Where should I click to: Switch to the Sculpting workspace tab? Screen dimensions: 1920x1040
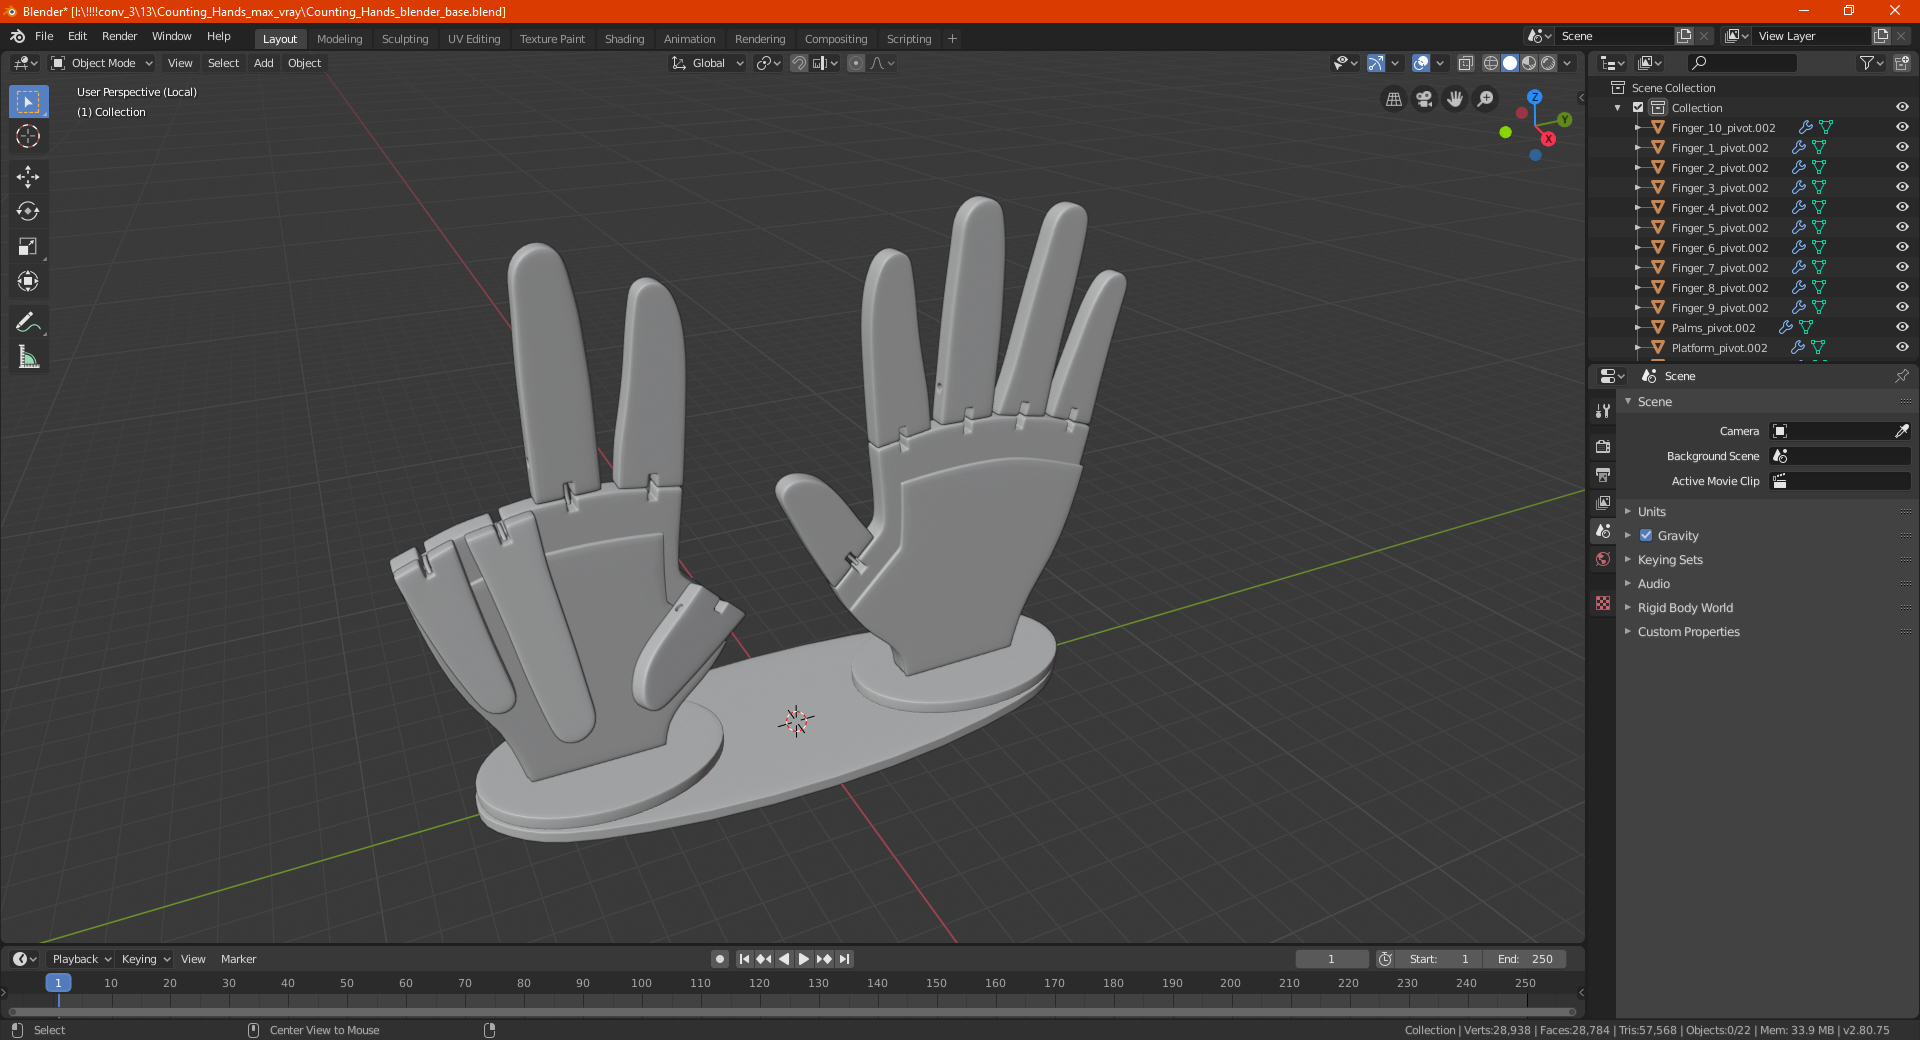tap(404, 39)
